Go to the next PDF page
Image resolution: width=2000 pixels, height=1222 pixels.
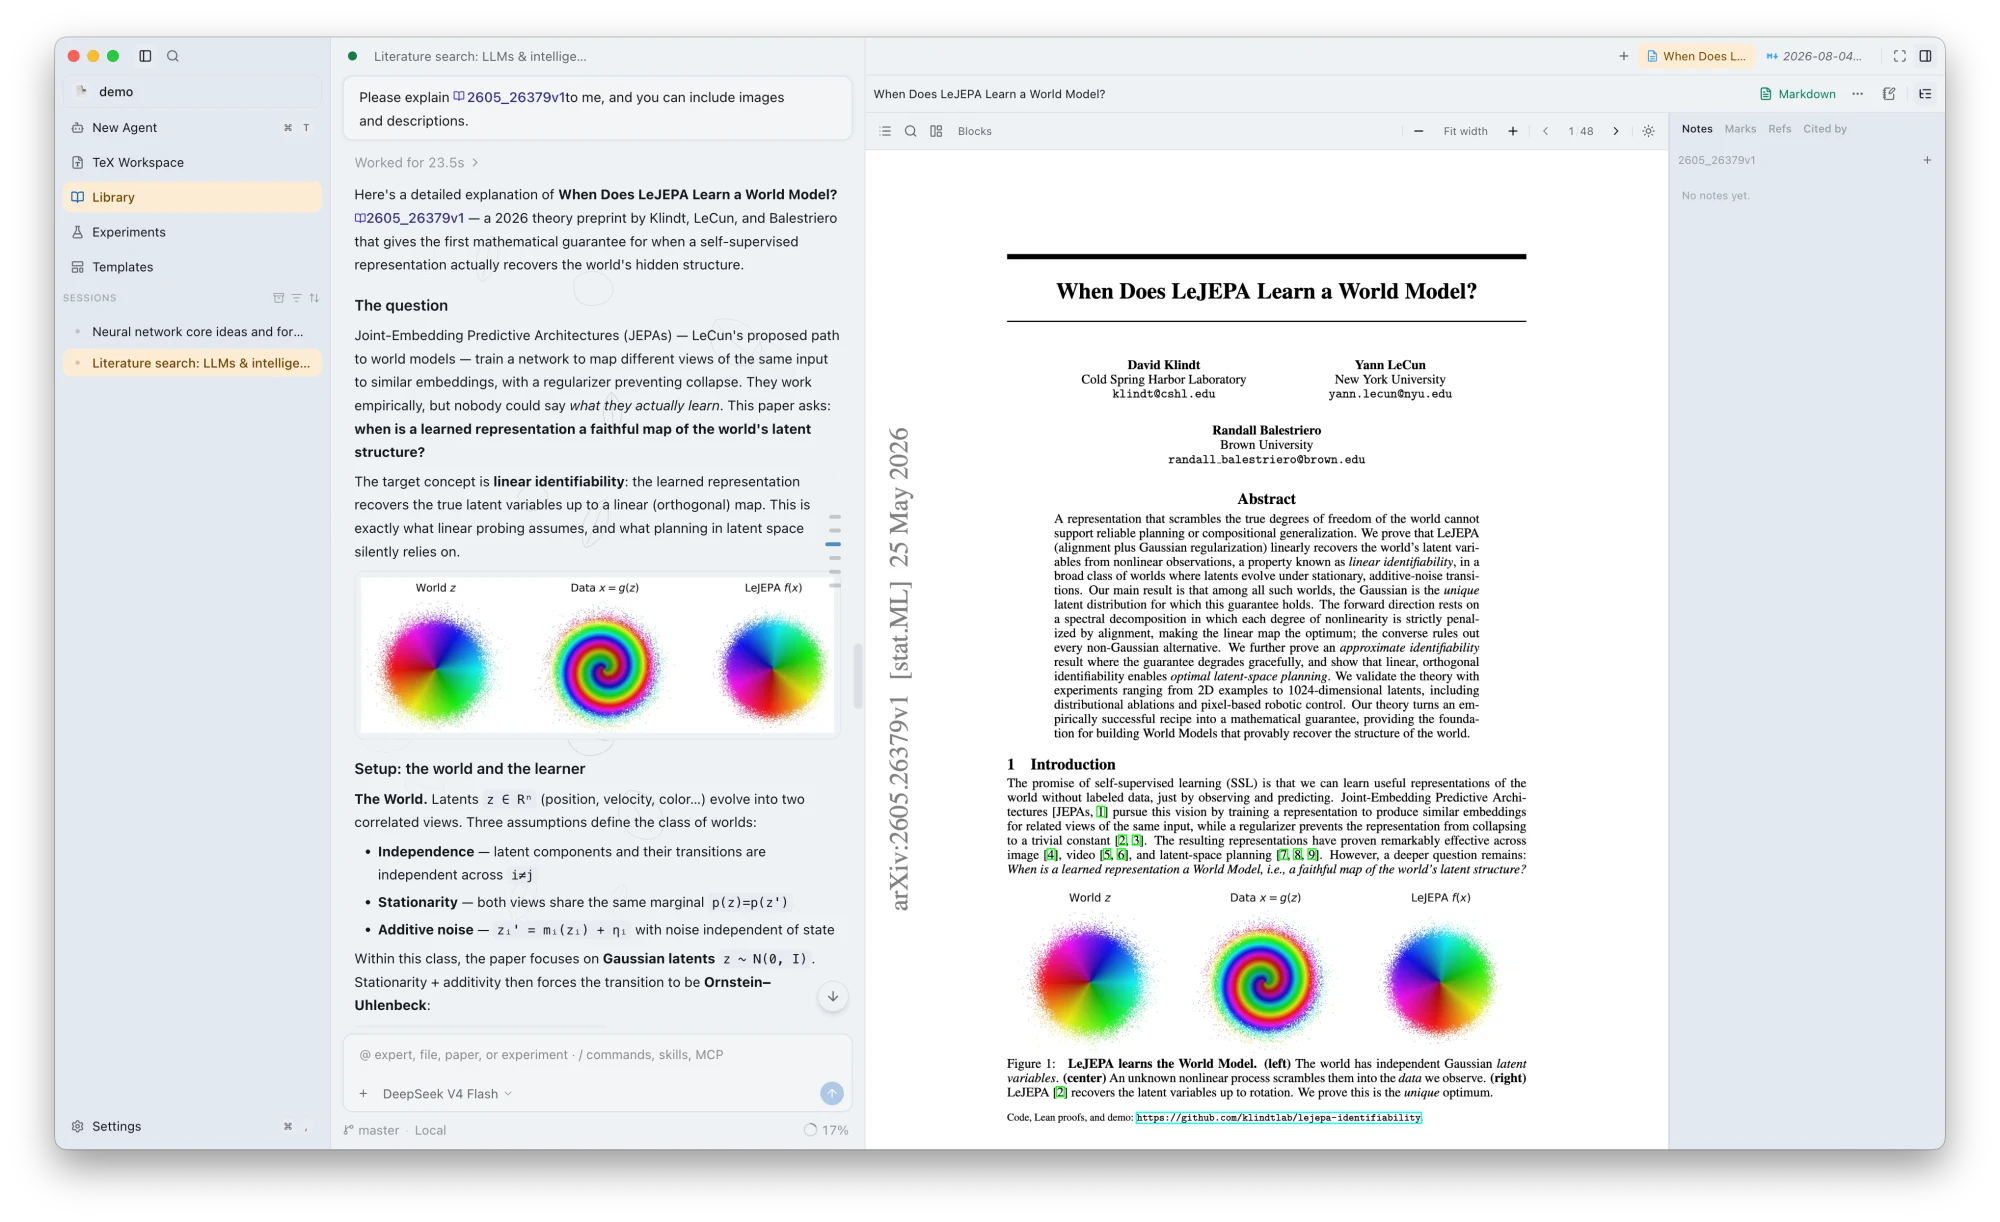(1616, 131)
